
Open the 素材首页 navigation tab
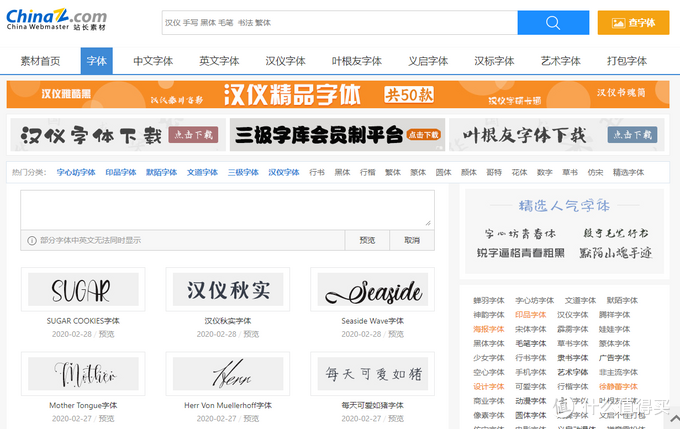tap(40, 61)
